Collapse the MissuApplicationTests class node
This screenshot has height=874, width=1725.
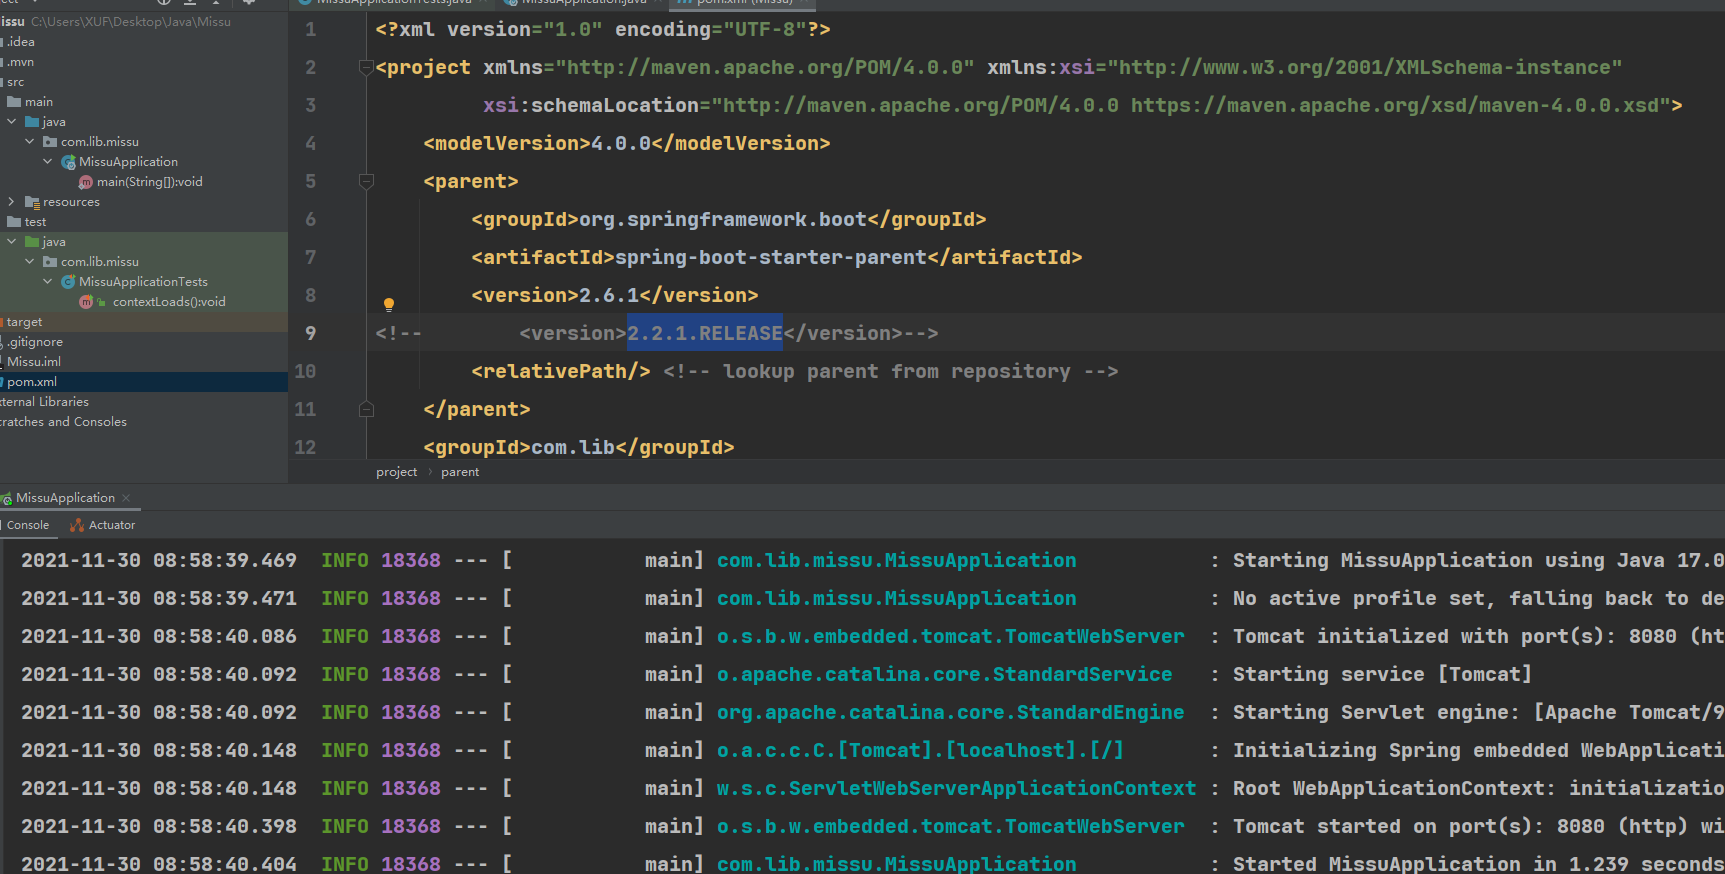click(x=48, y=282)
